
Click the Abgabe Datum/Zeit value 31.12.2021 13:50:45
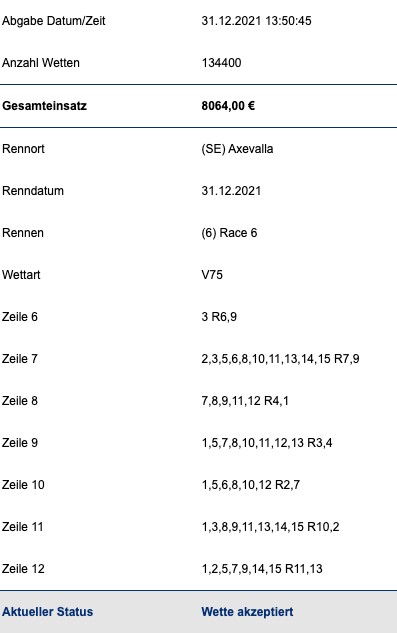point(256,21)
